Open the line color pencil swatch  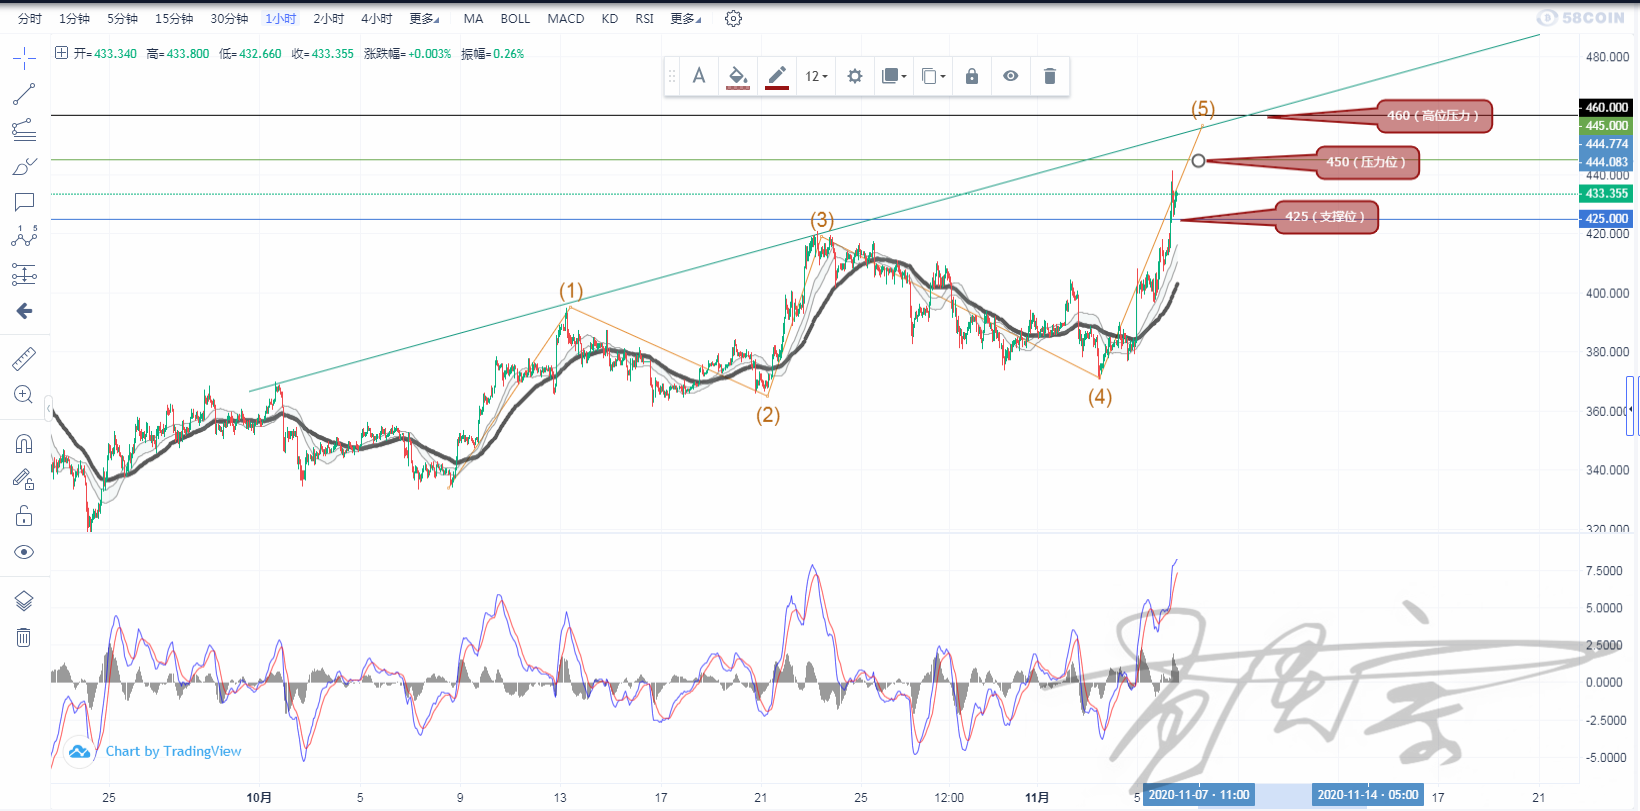(777, 76)
